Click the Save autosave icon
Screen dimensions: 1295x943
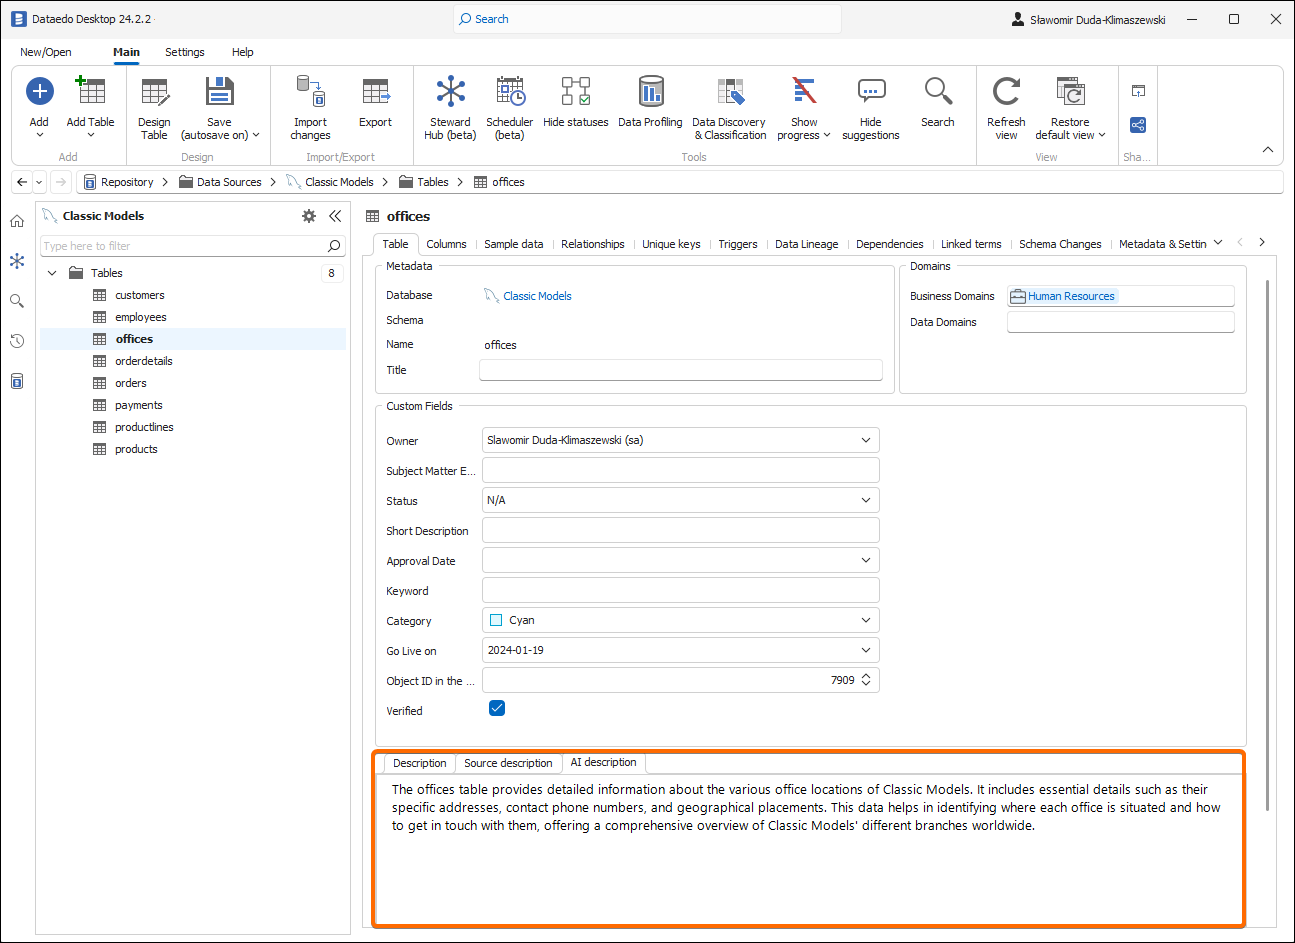[x=219, y=92]
